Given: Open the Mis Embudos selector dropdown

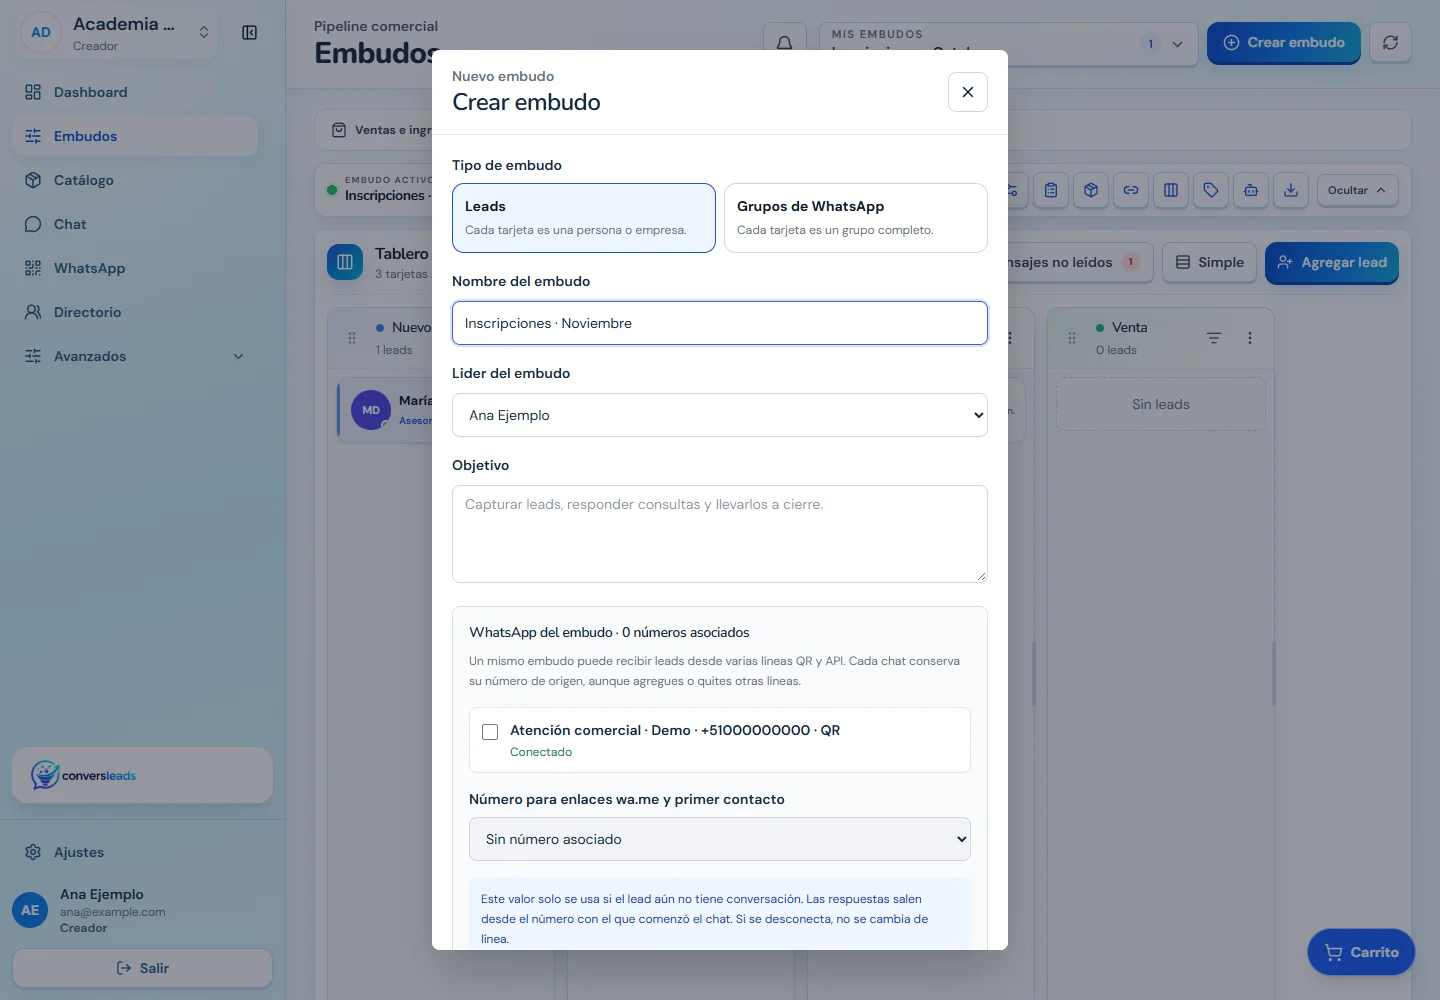Looking at the screenshot, I should click(x=1008, y=43).
